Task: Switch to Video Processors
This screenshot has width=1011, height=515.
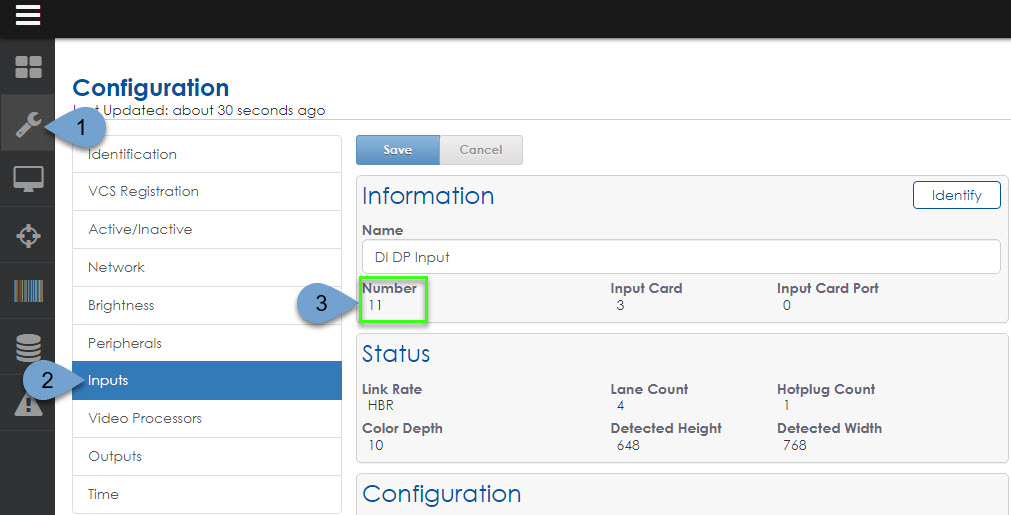Action: 206,418
